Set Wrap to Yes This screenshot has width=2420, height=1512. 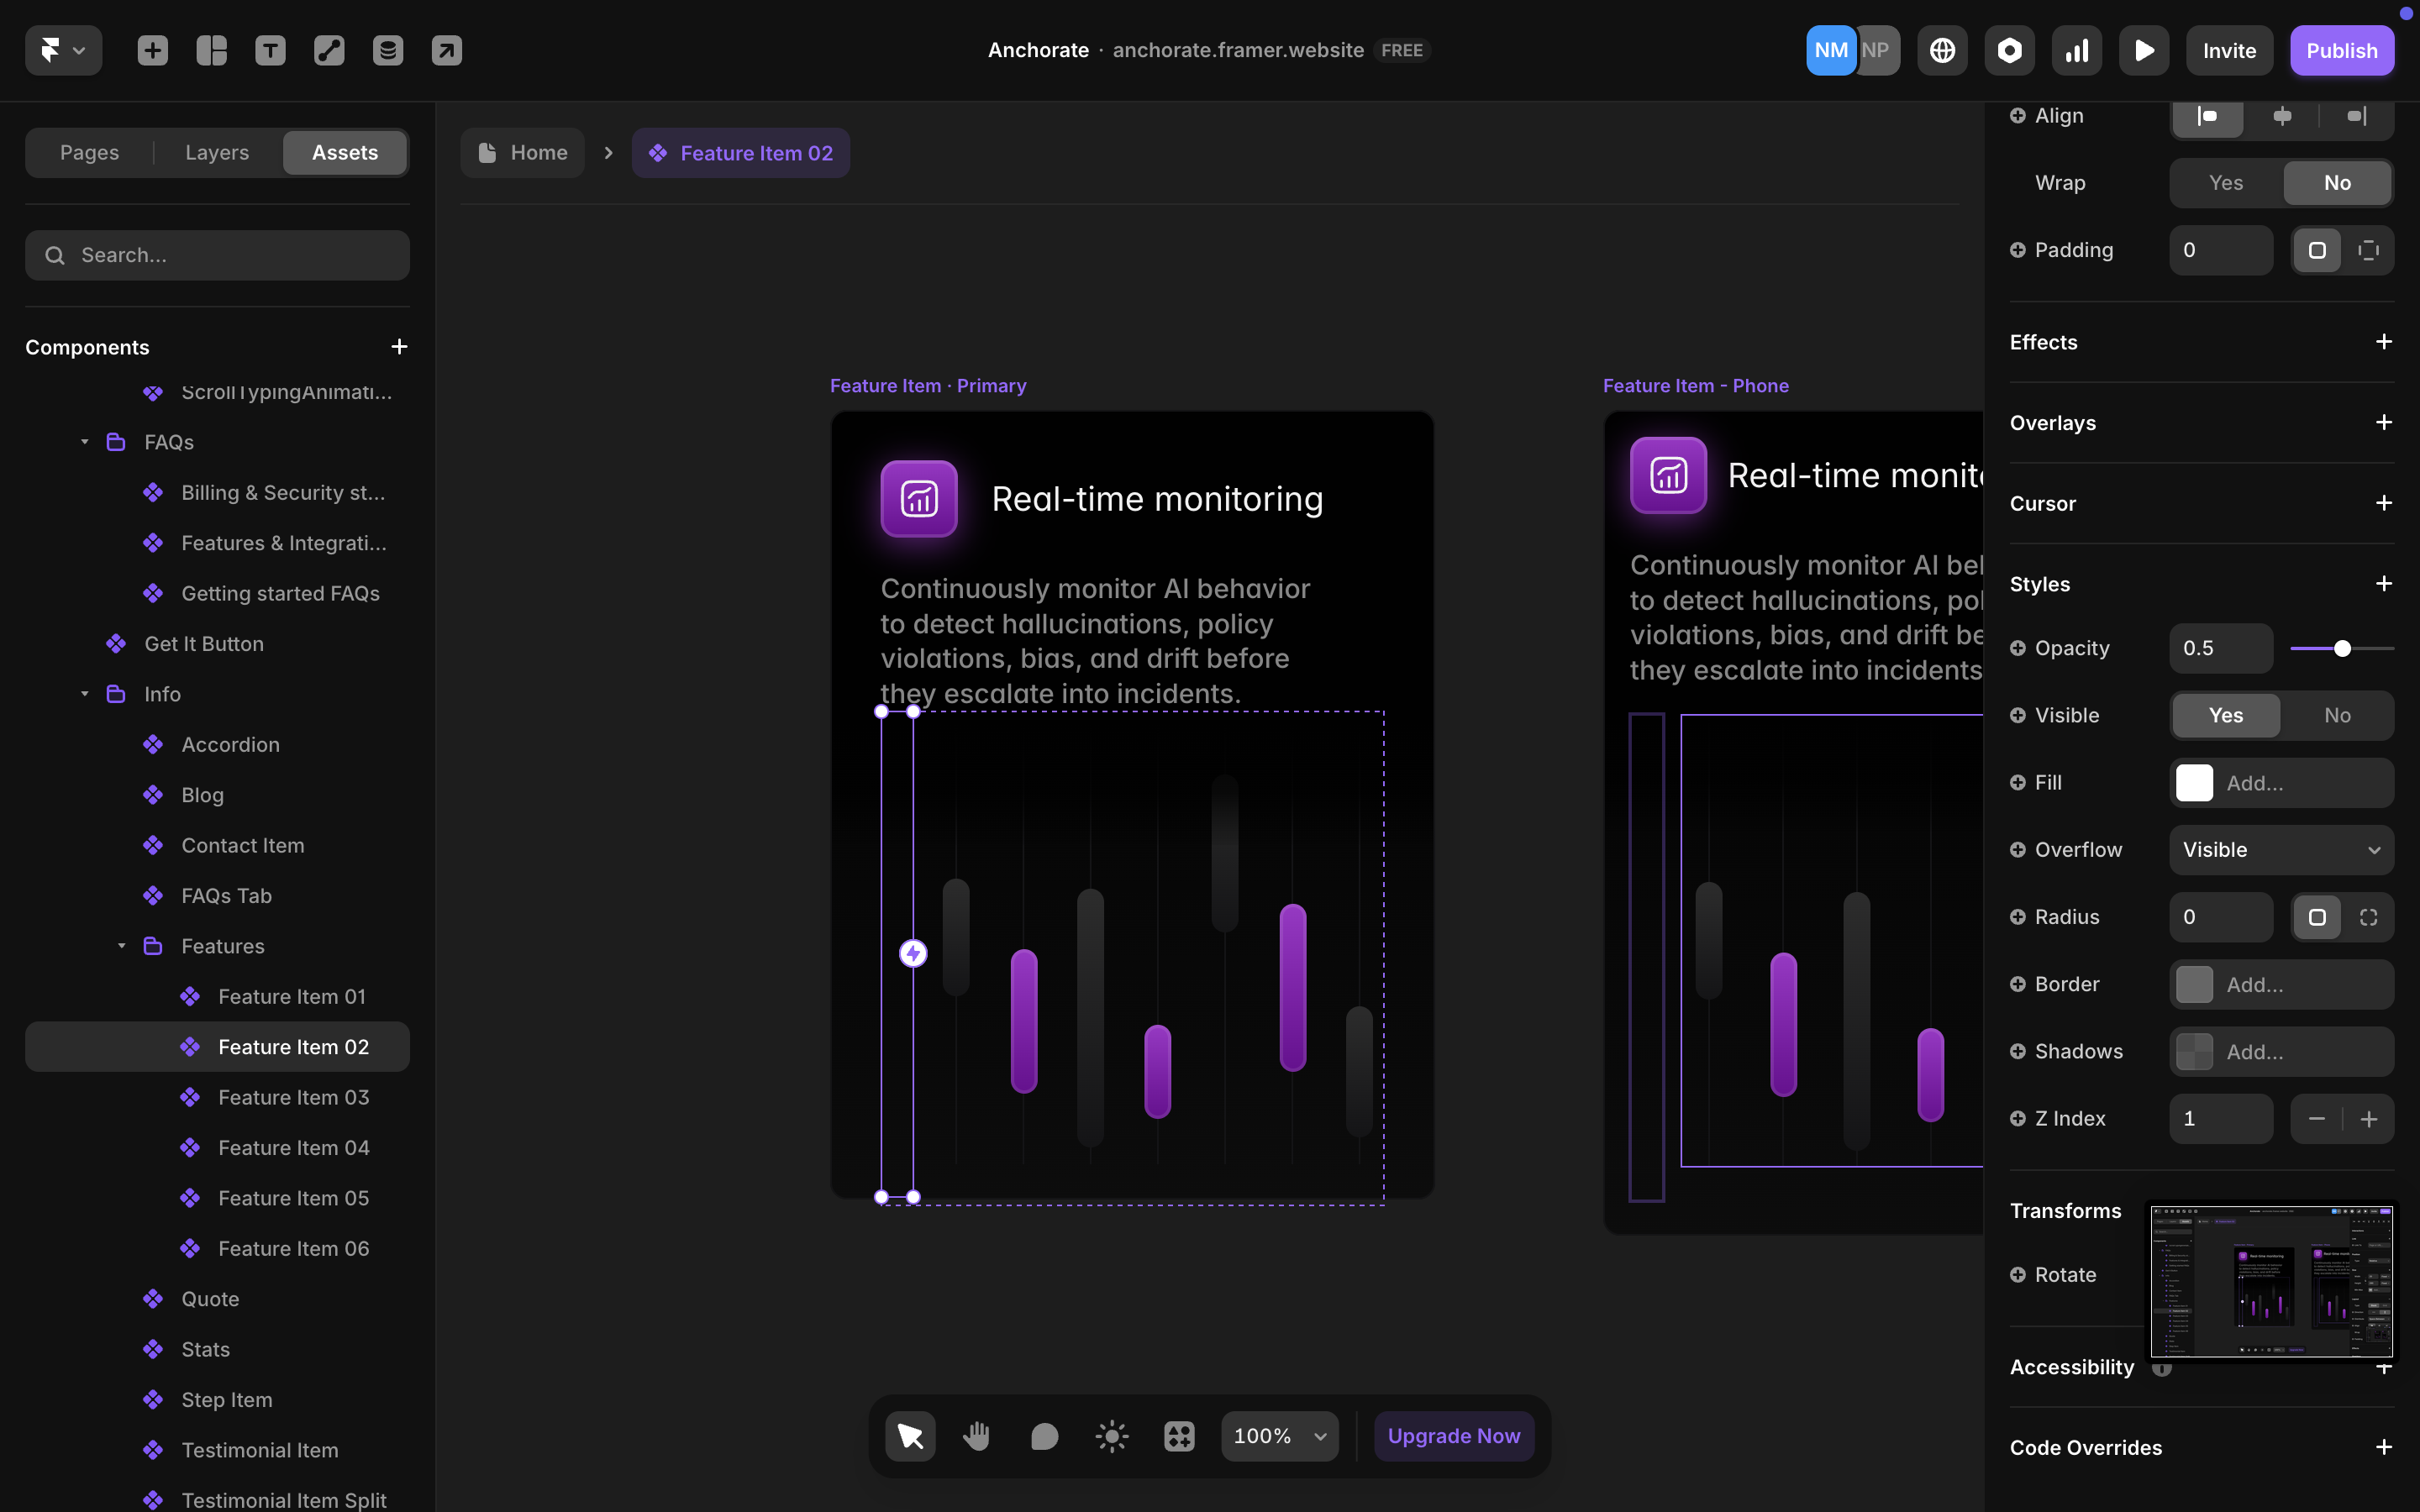click(x=2226, y=183)
